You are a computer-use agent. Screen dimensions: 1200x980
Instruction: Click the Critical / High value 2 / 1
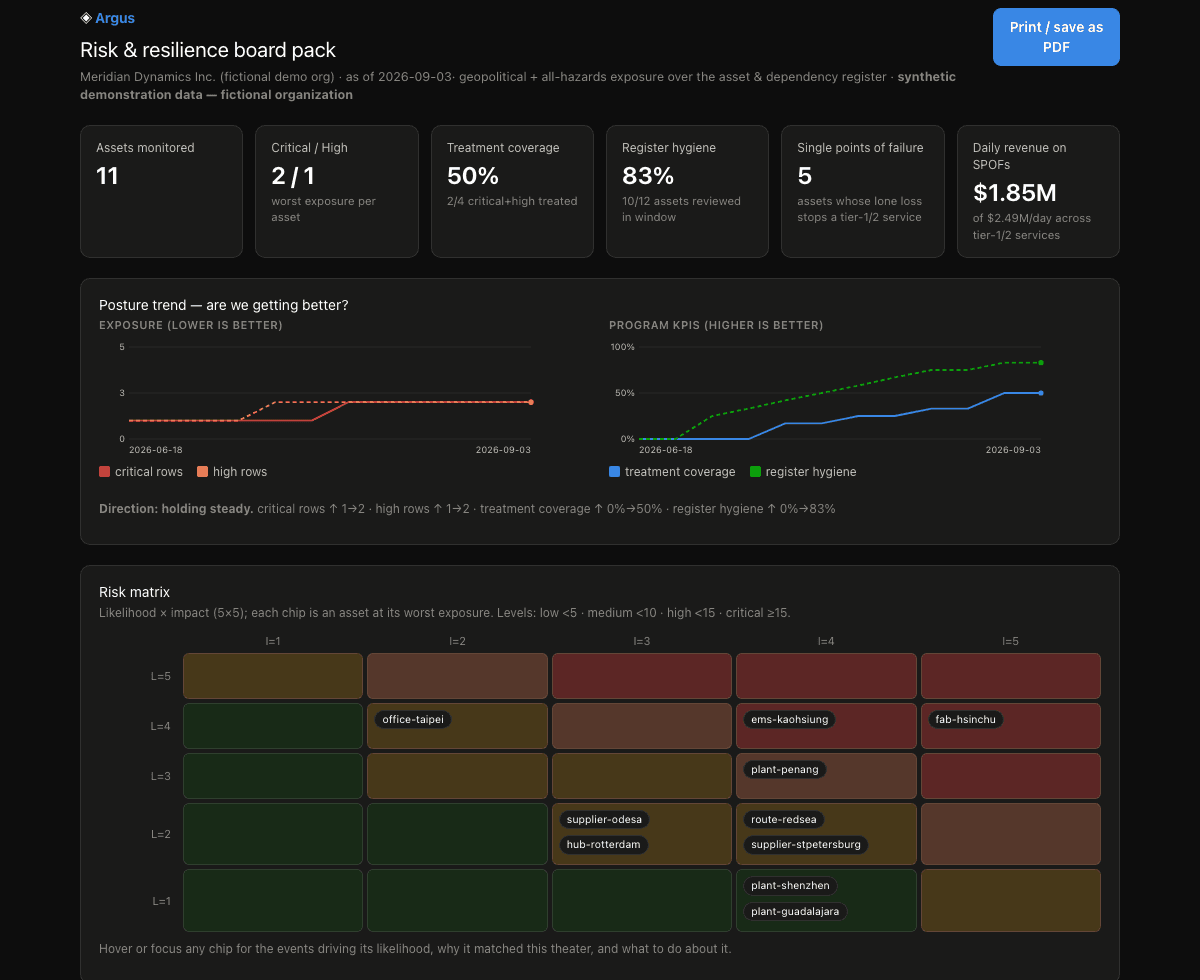pyautogui.click(x=293, y=176)
